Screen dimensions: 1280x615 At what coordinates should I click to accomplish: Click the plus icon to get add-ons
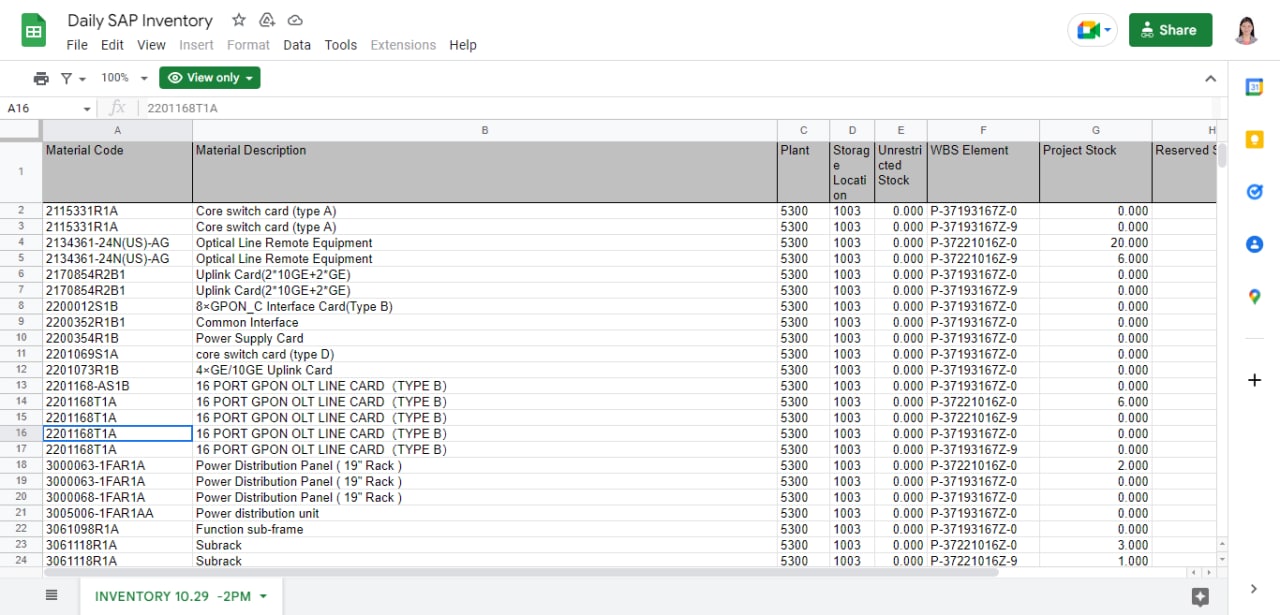pyautogui.click(x=1254, y=380)
